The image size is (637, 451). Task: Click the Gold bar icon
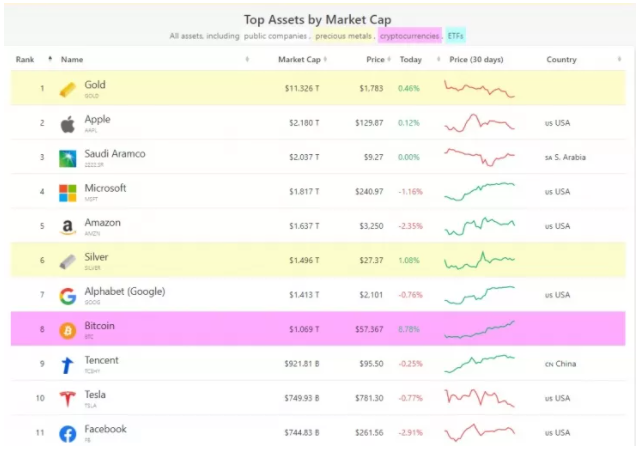[68, 90]
